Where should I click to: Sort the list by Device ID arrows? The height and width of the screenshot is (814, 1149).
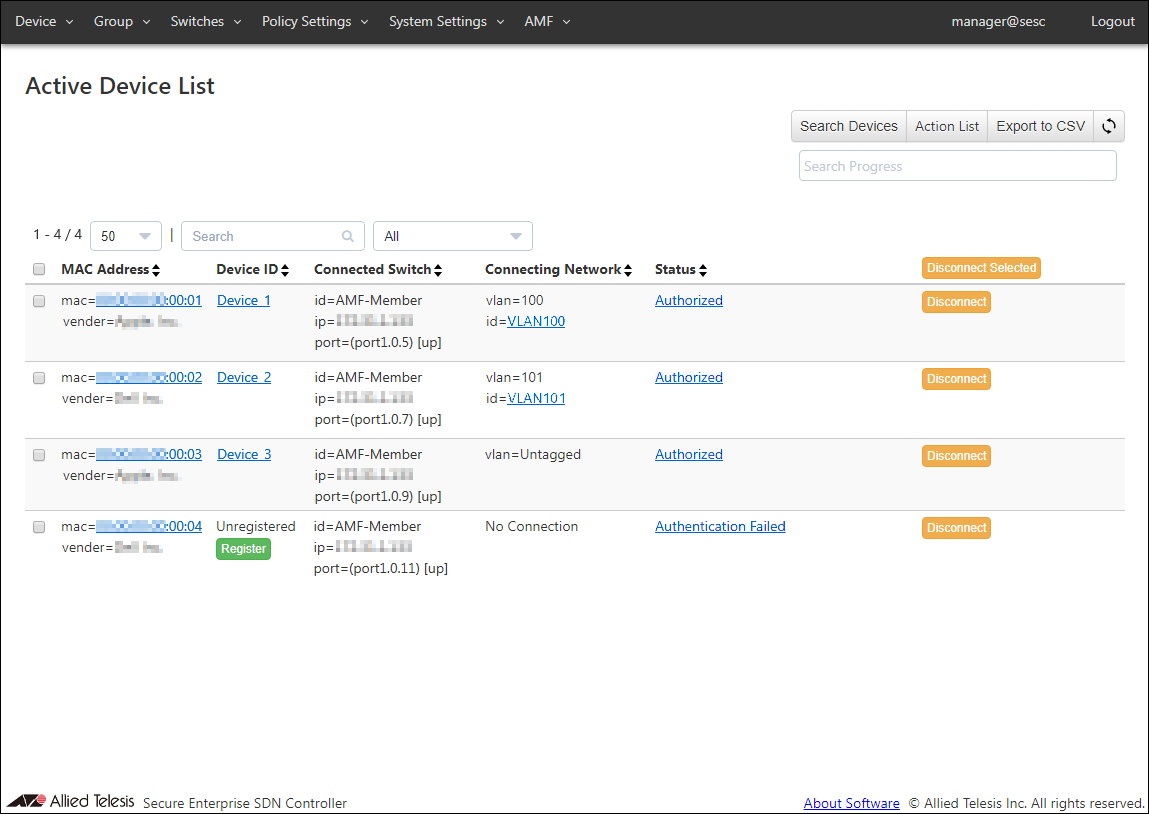click(x=285, y=270)
